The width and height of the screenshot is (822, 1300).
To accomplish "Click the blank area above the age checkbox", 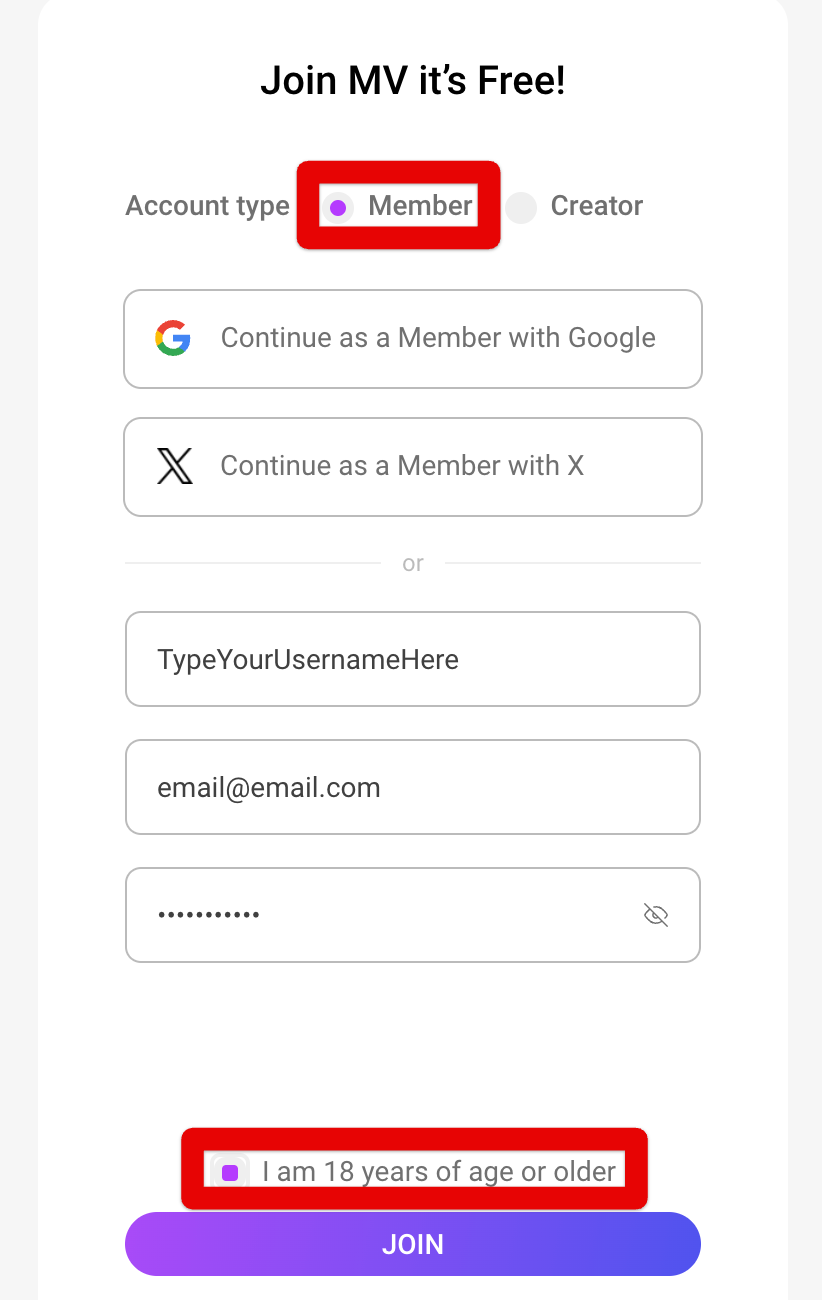I will click(412, 1050).
